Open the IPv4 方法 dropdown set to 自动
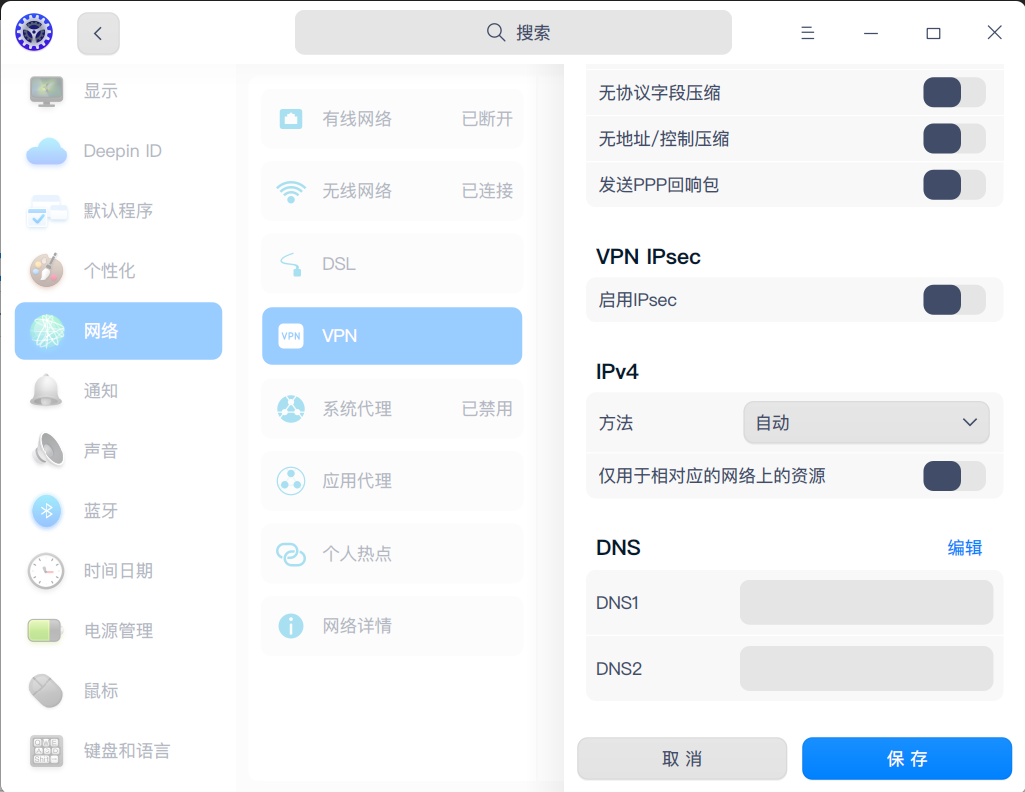The image size is (1025, 792). click(866, 423)
